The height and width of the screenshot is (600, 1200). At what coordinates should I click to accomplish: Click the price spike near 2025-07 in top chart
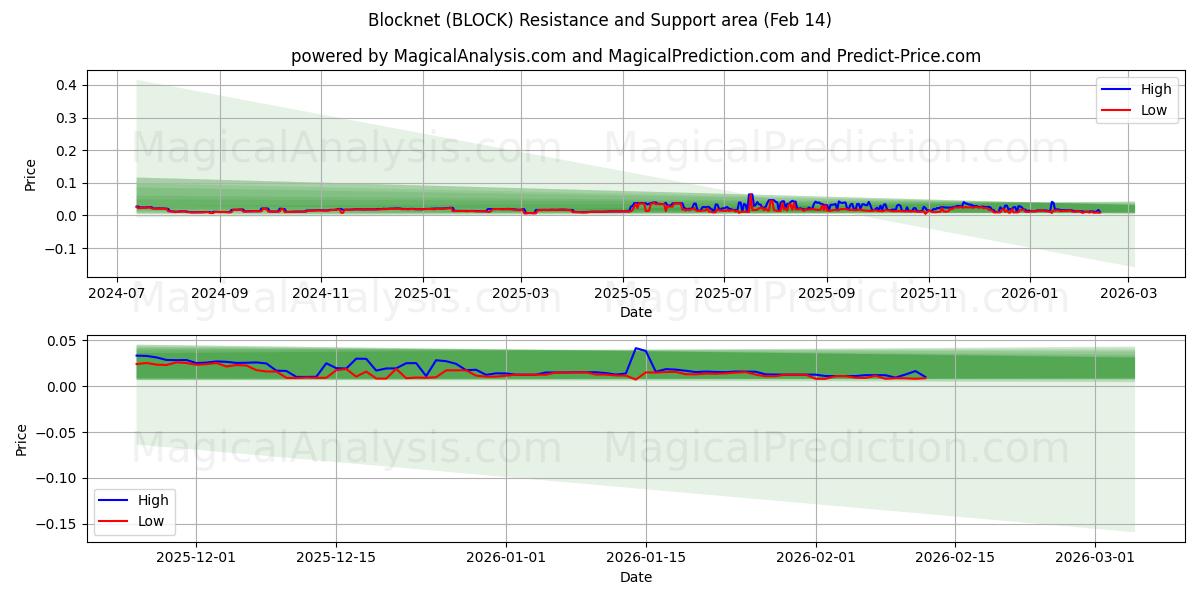tap(750, 196)
